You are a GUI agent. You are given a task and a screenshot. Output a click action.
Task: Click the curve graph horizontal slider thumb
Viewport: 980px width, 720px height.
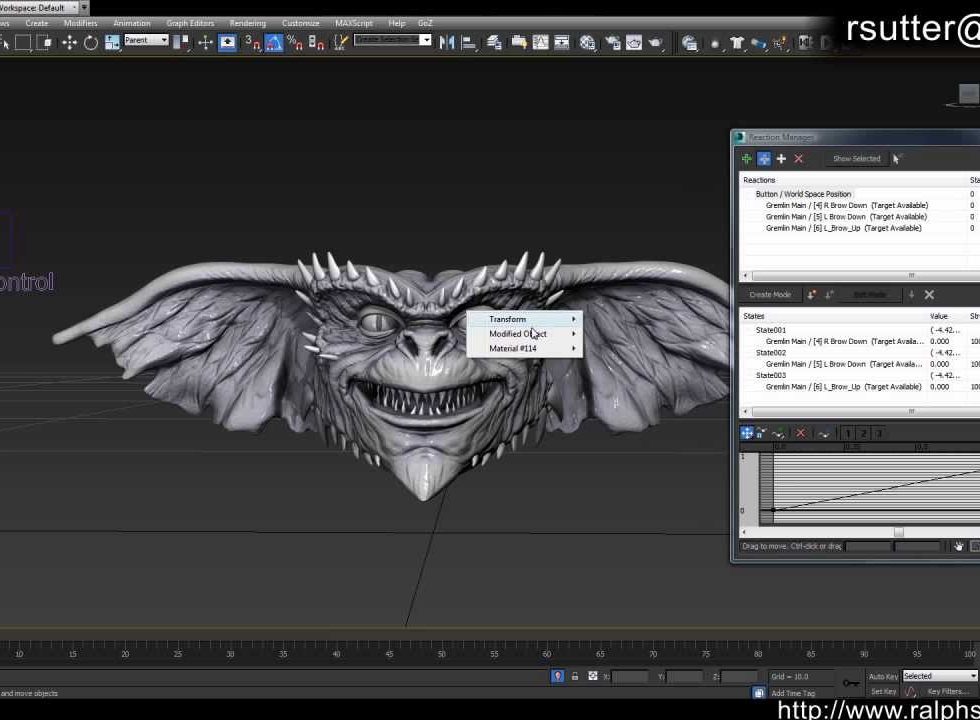pos(899,532)
